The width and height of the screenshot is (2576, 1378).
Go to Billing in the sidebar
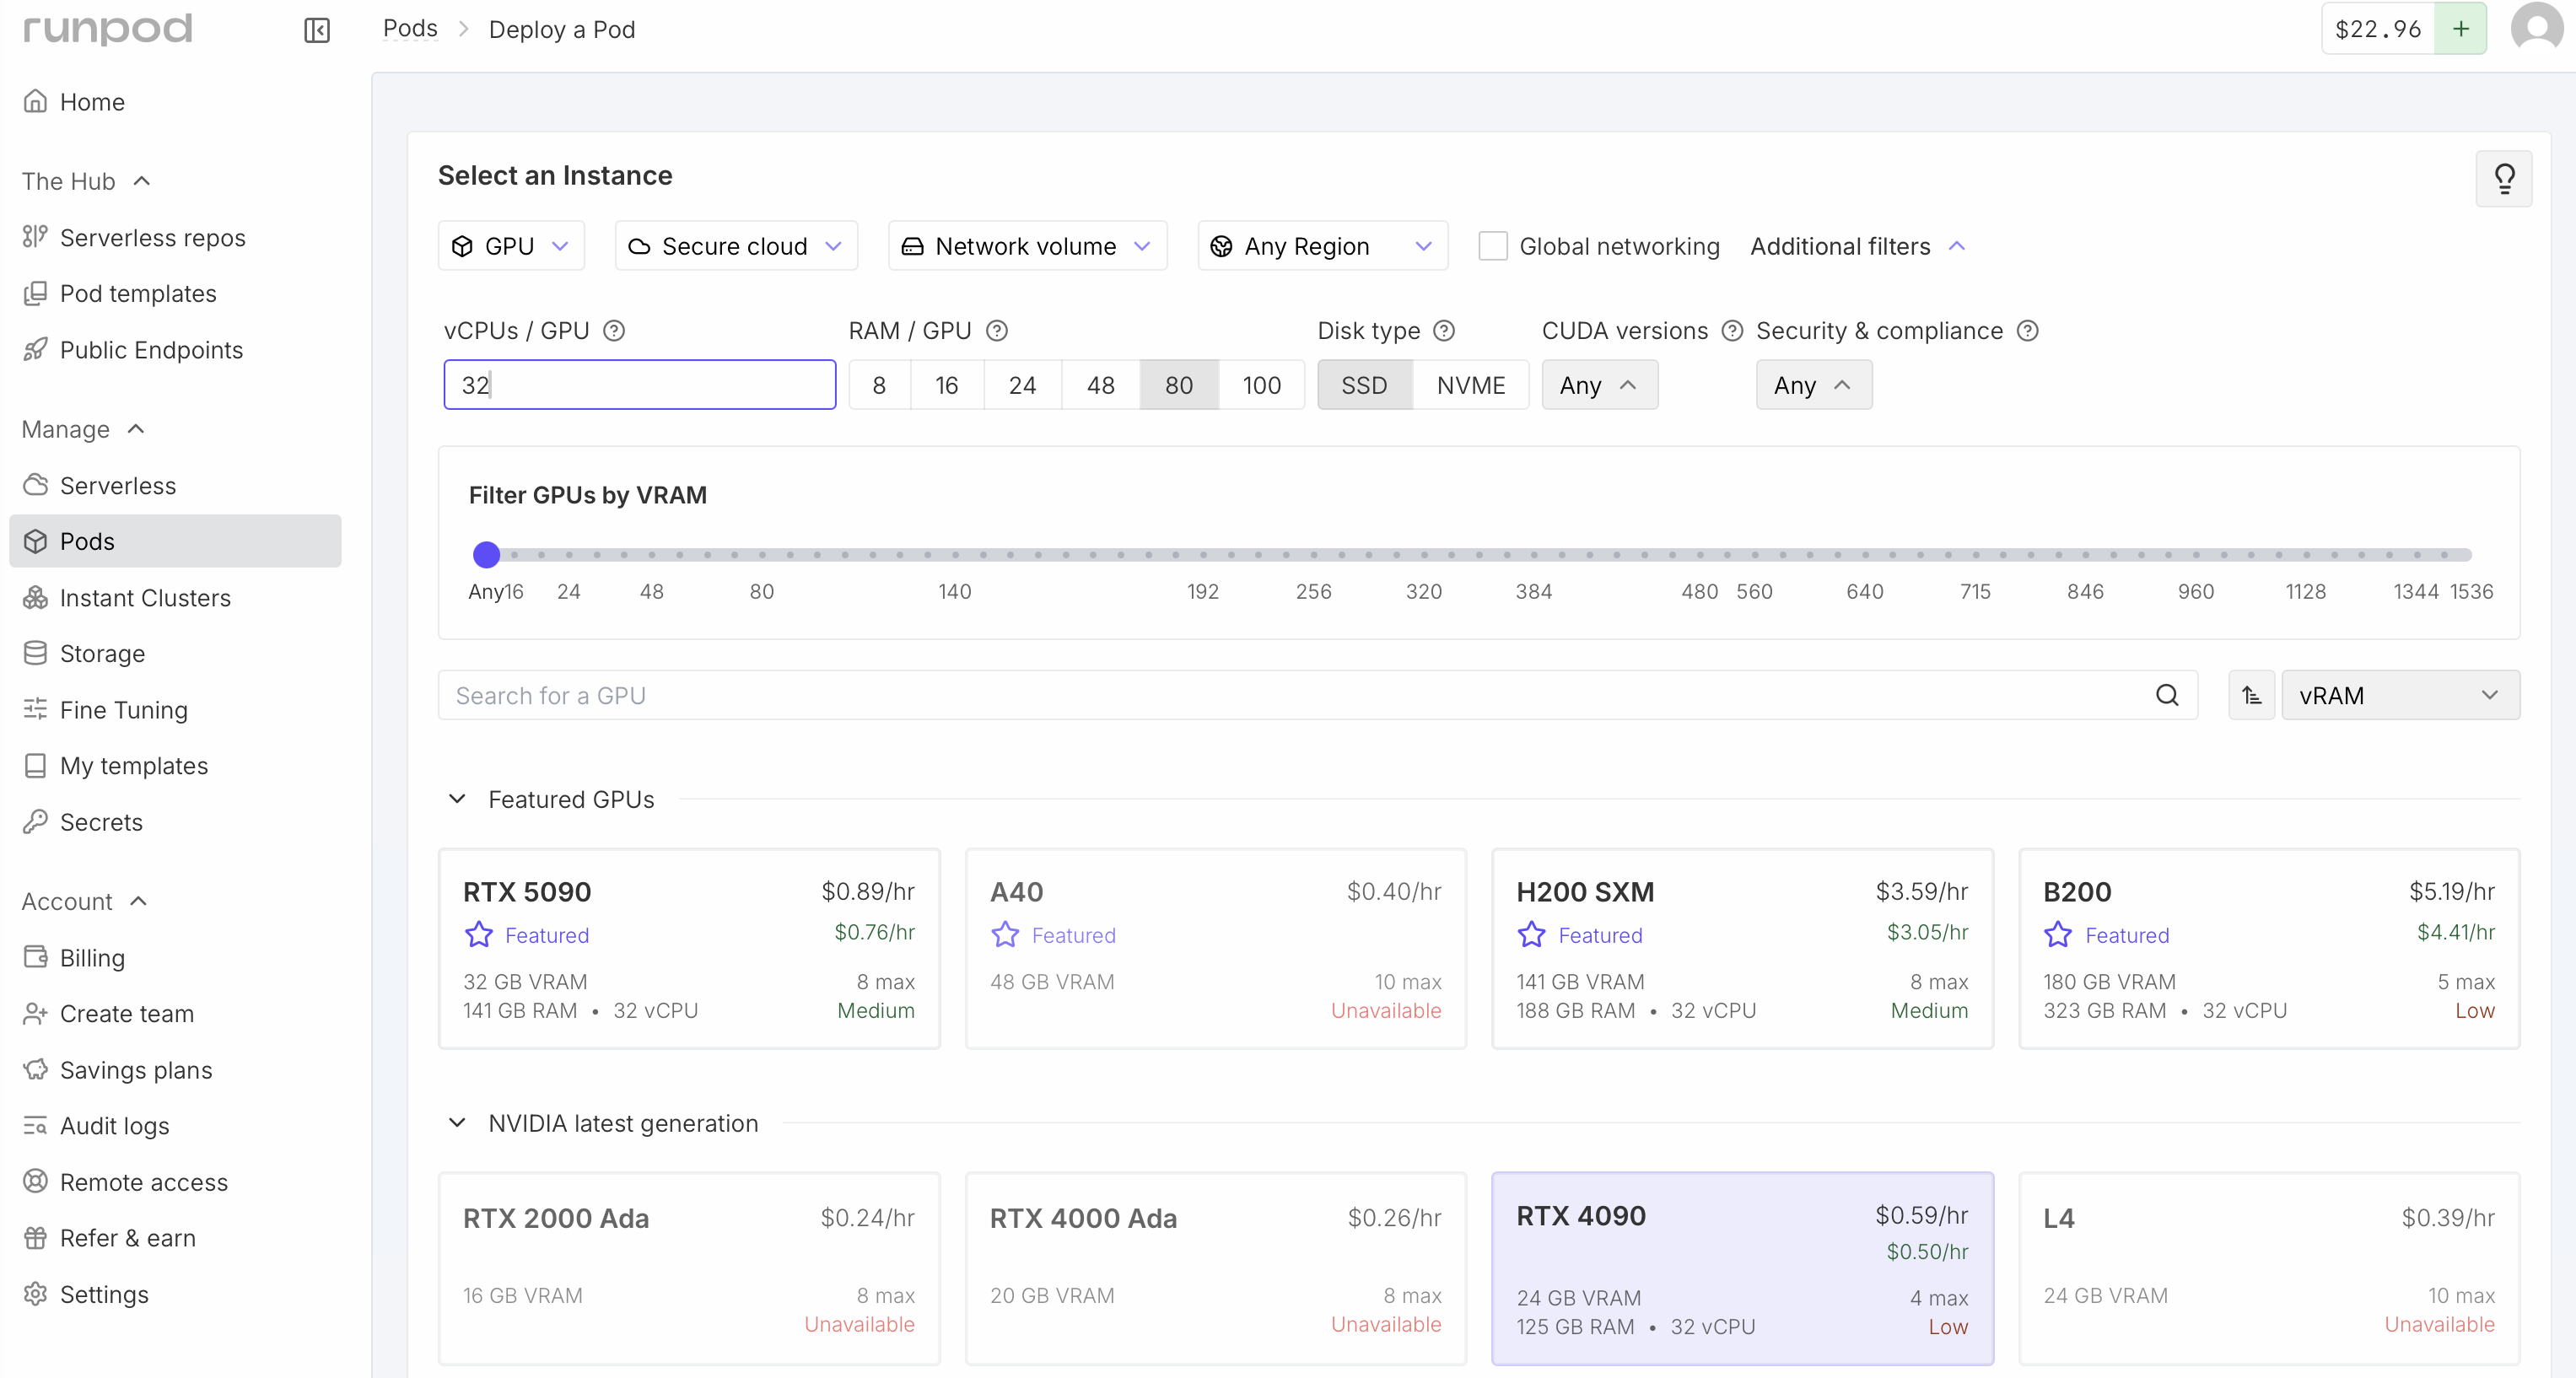click(92, 957)
